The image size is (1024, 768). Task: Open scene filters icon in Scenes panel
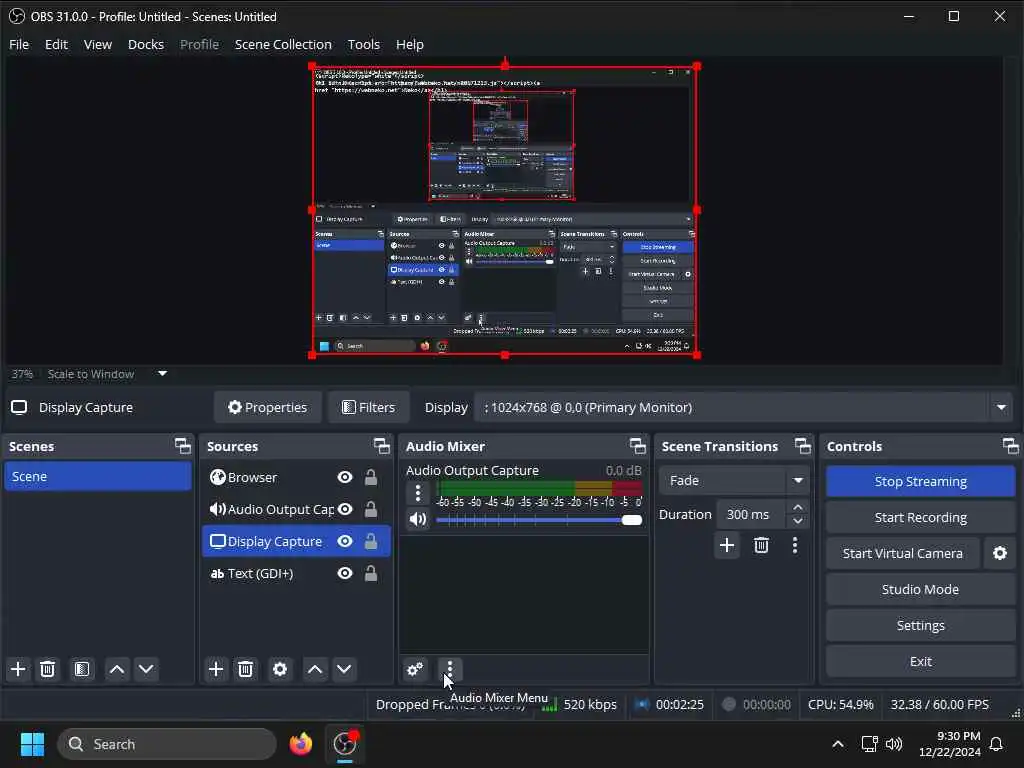(x=82, y=669)
